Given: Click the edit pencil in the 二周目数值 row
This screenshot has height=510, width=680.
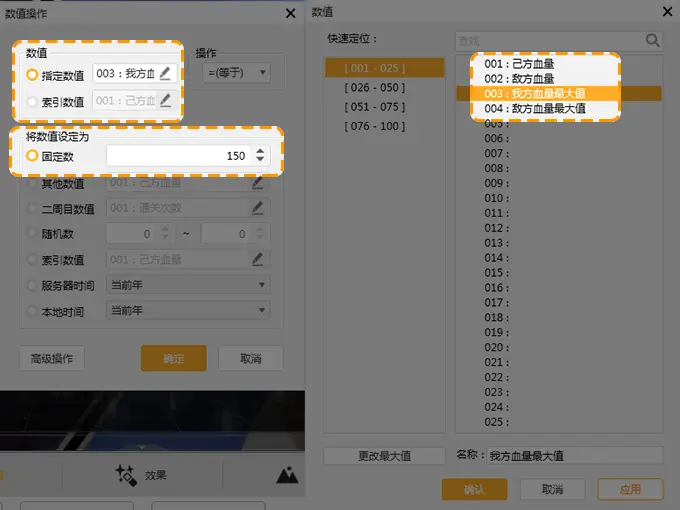Looking at the screenshot, I should tap(259, 208).
